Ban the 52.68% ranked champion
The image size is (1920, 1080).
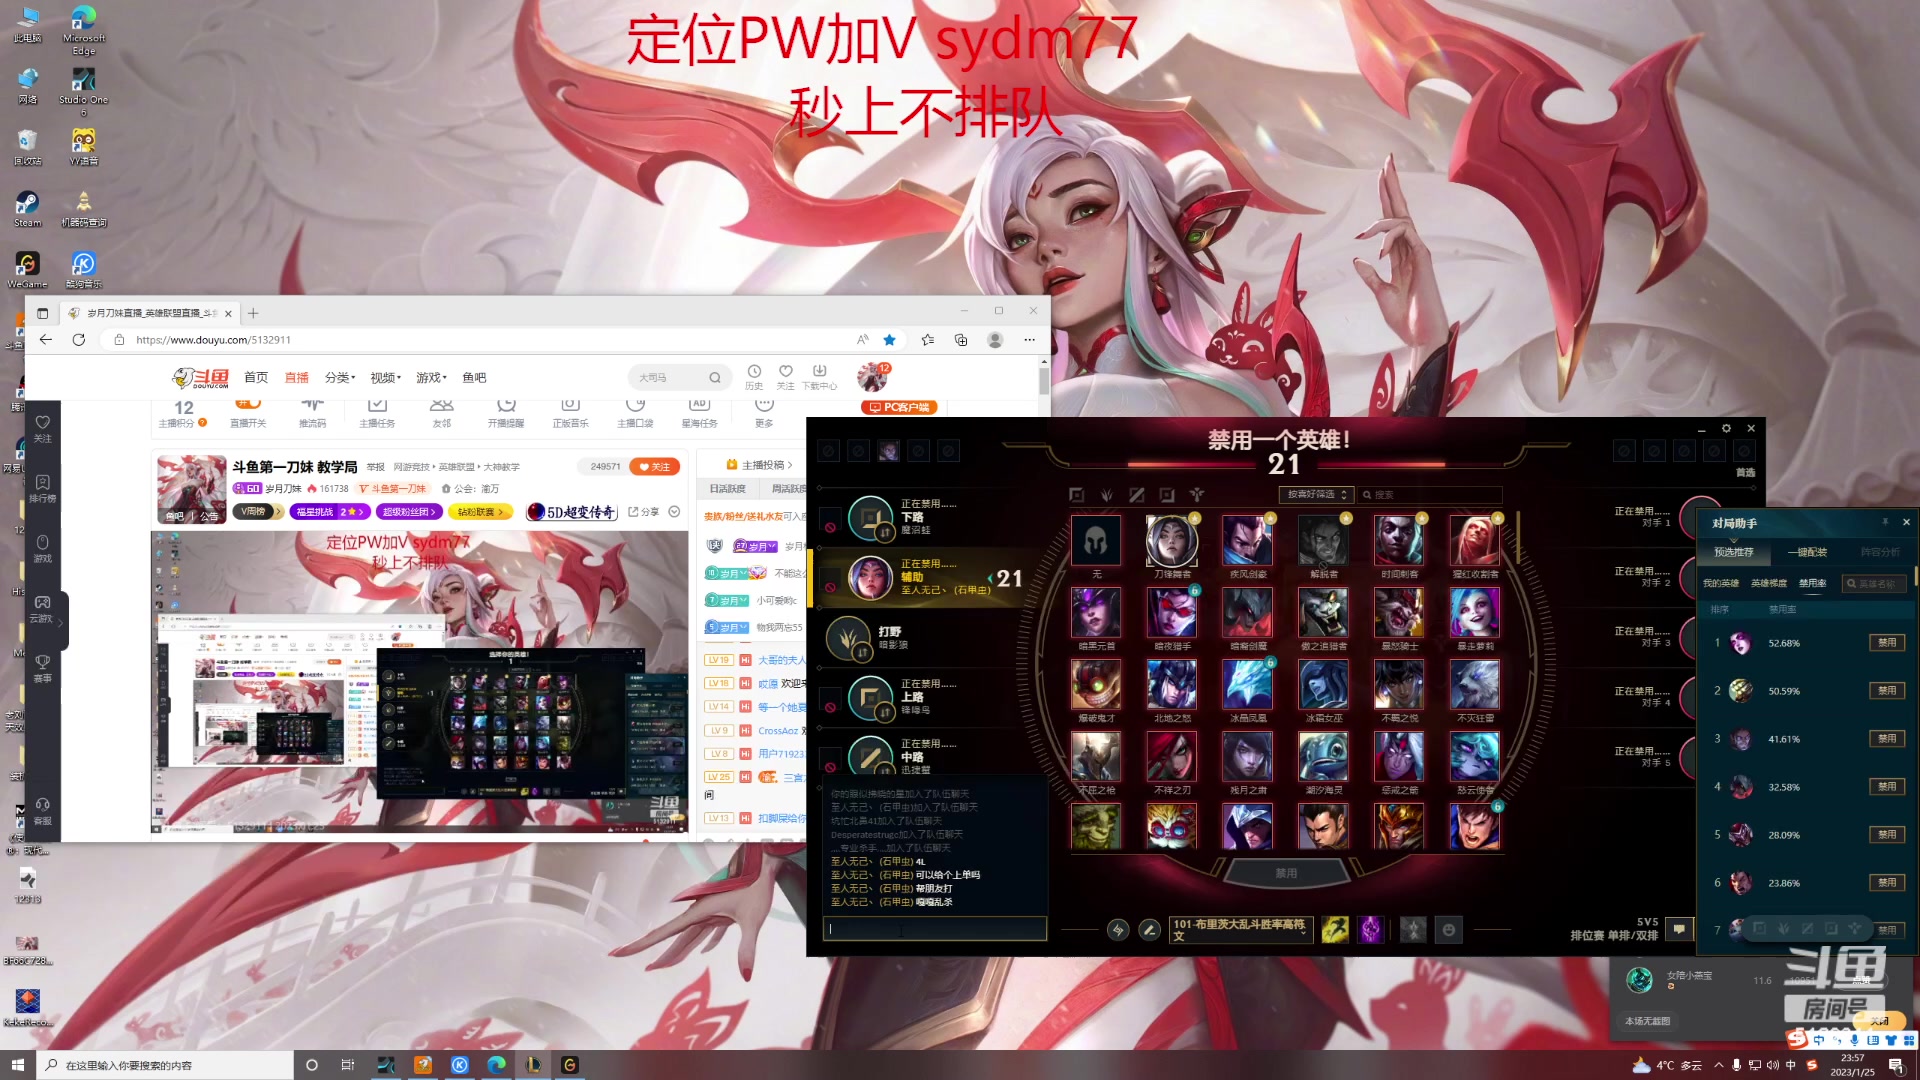pos(1886,643)
